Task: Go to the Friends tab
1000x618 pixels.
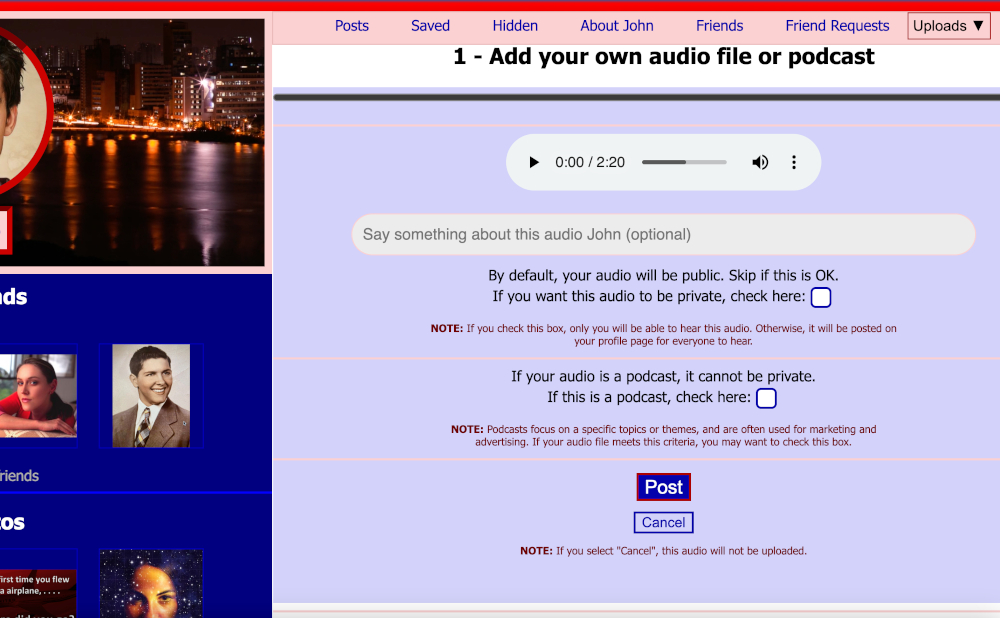Action: click(x=719, y=25)
